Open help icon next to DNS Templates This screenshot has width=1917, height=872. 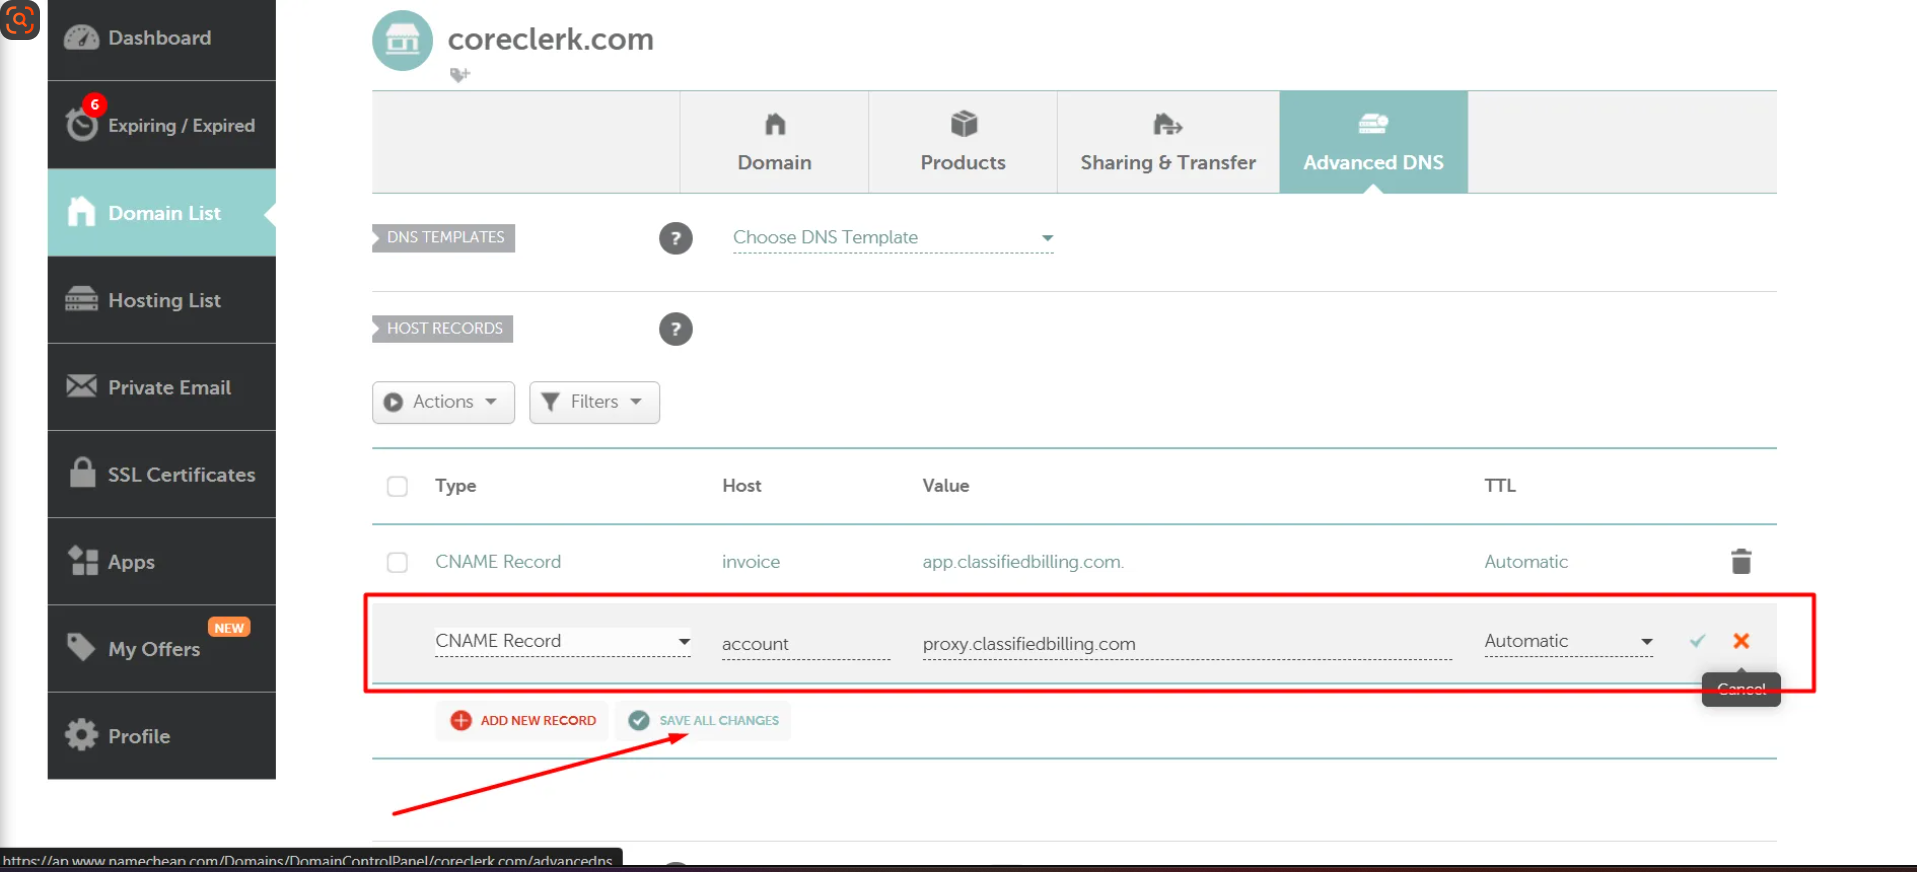click(676, 238)
